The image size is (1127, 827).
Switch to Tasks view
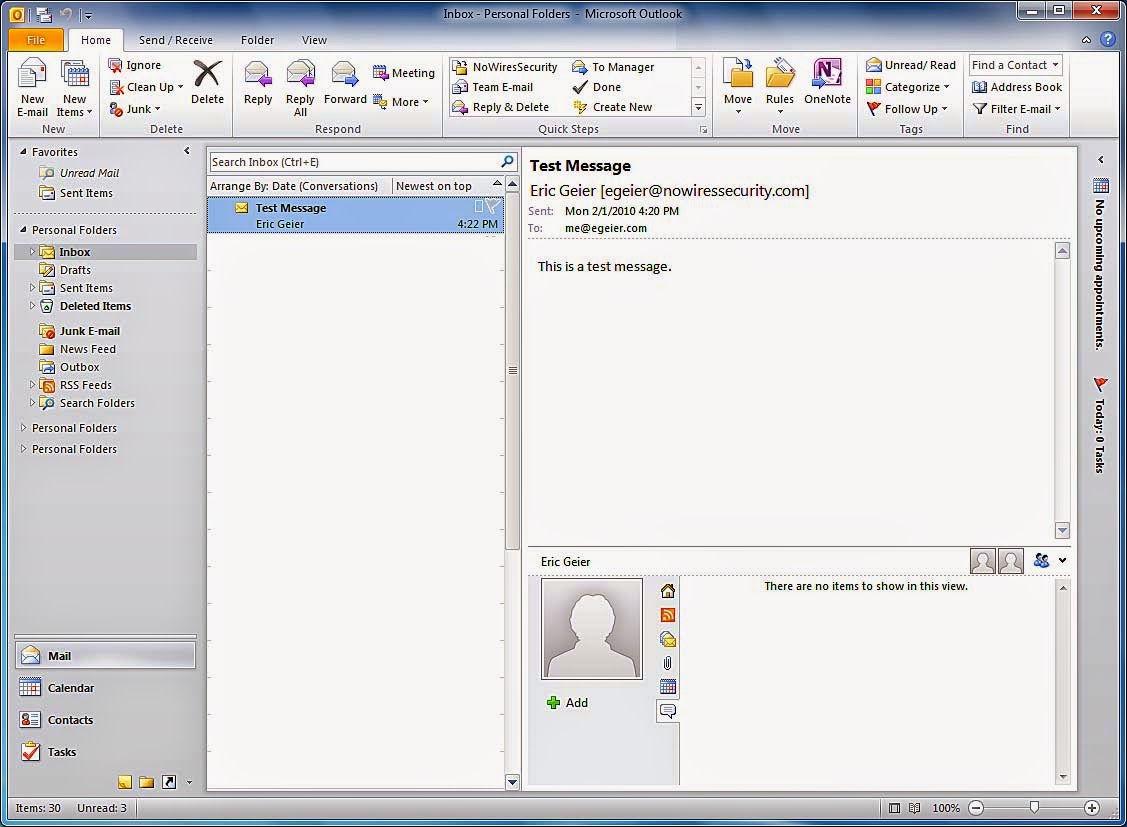click(x=105, y=752)
